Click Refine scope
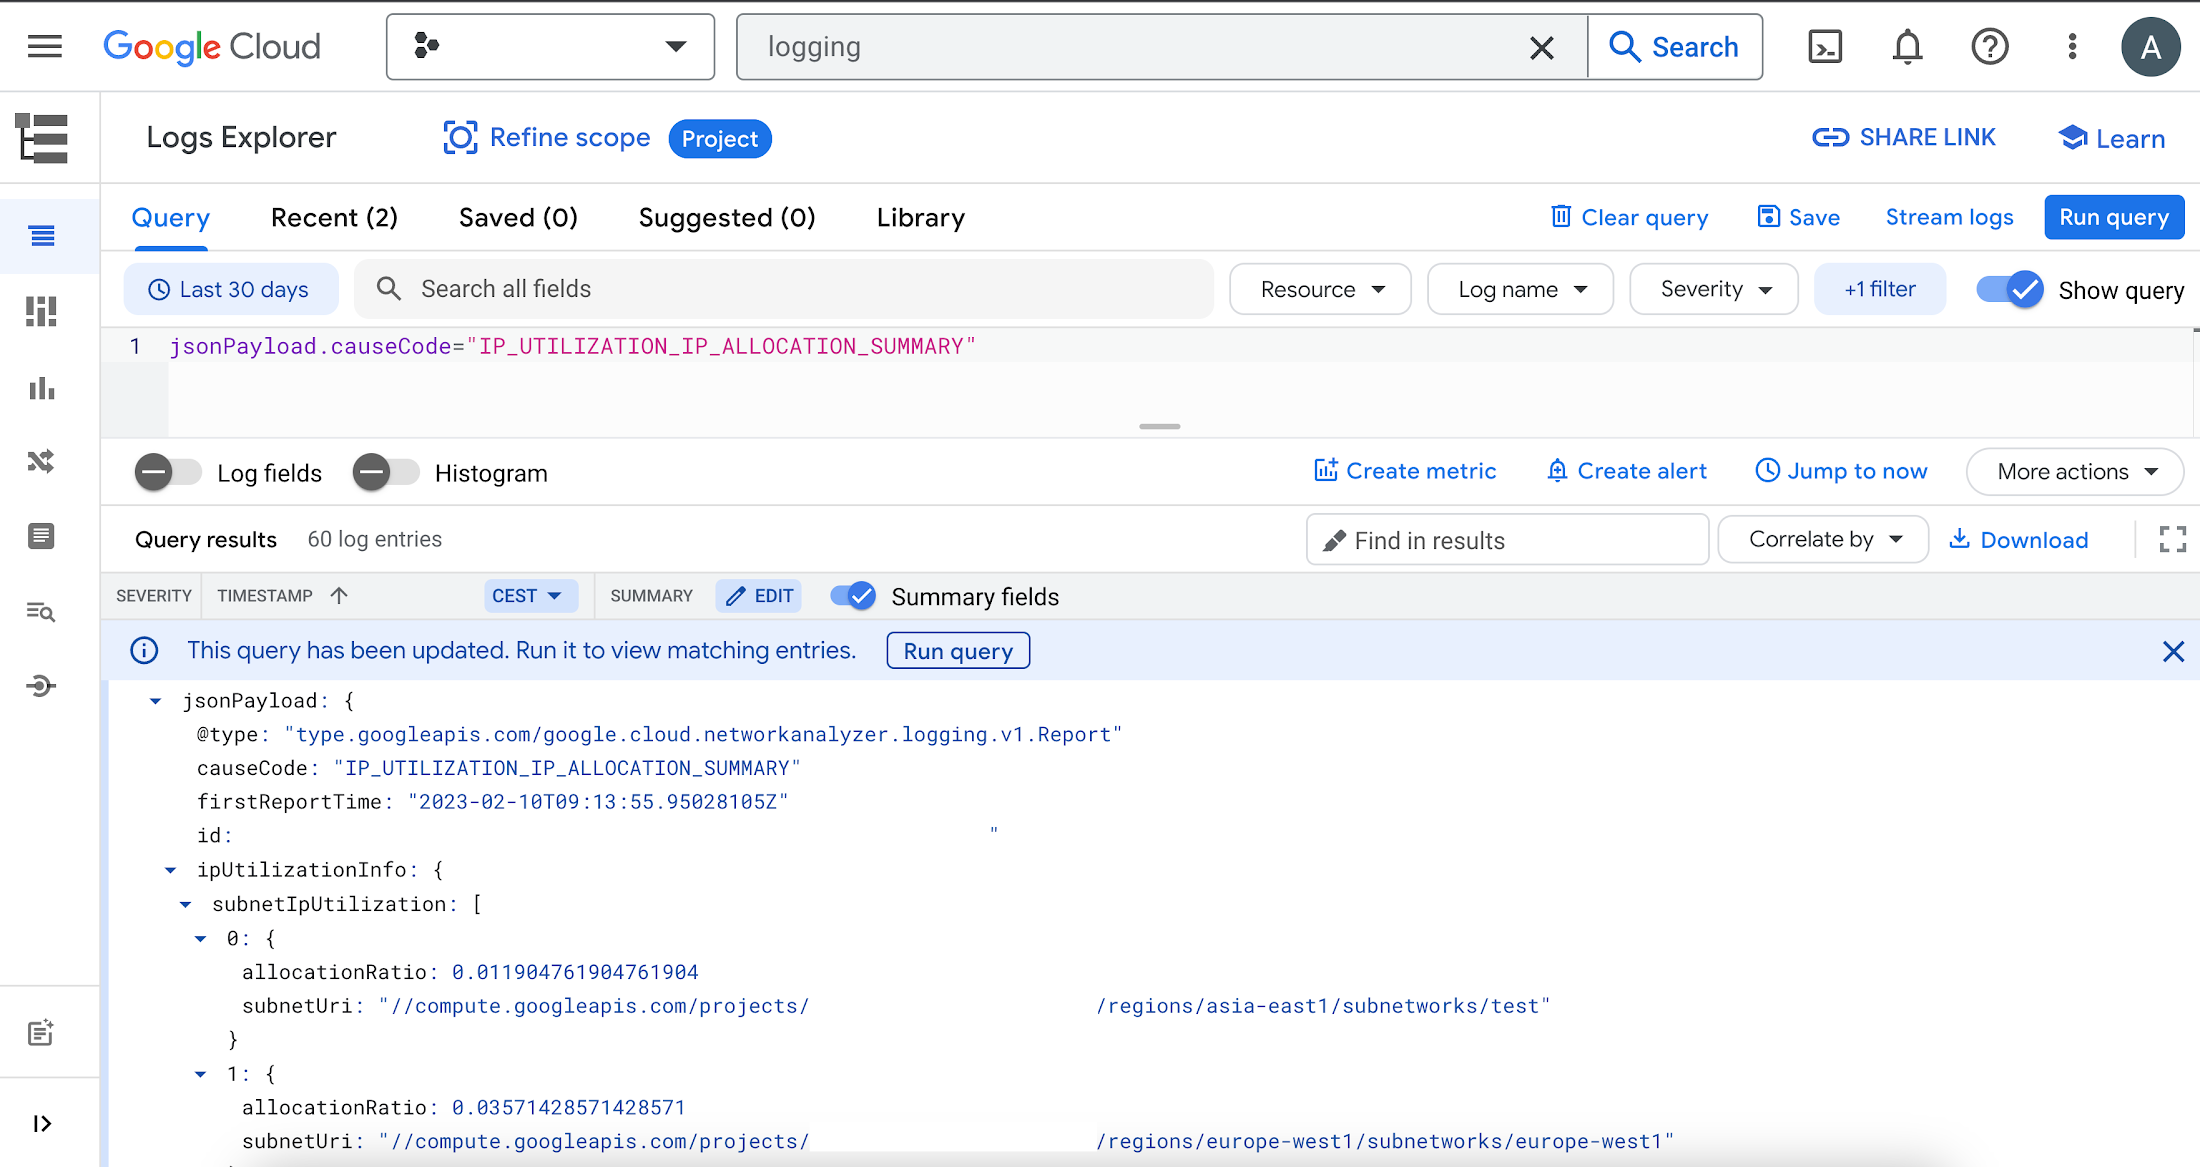The width and height of the screenshot is (2200, 1167). 546,137
